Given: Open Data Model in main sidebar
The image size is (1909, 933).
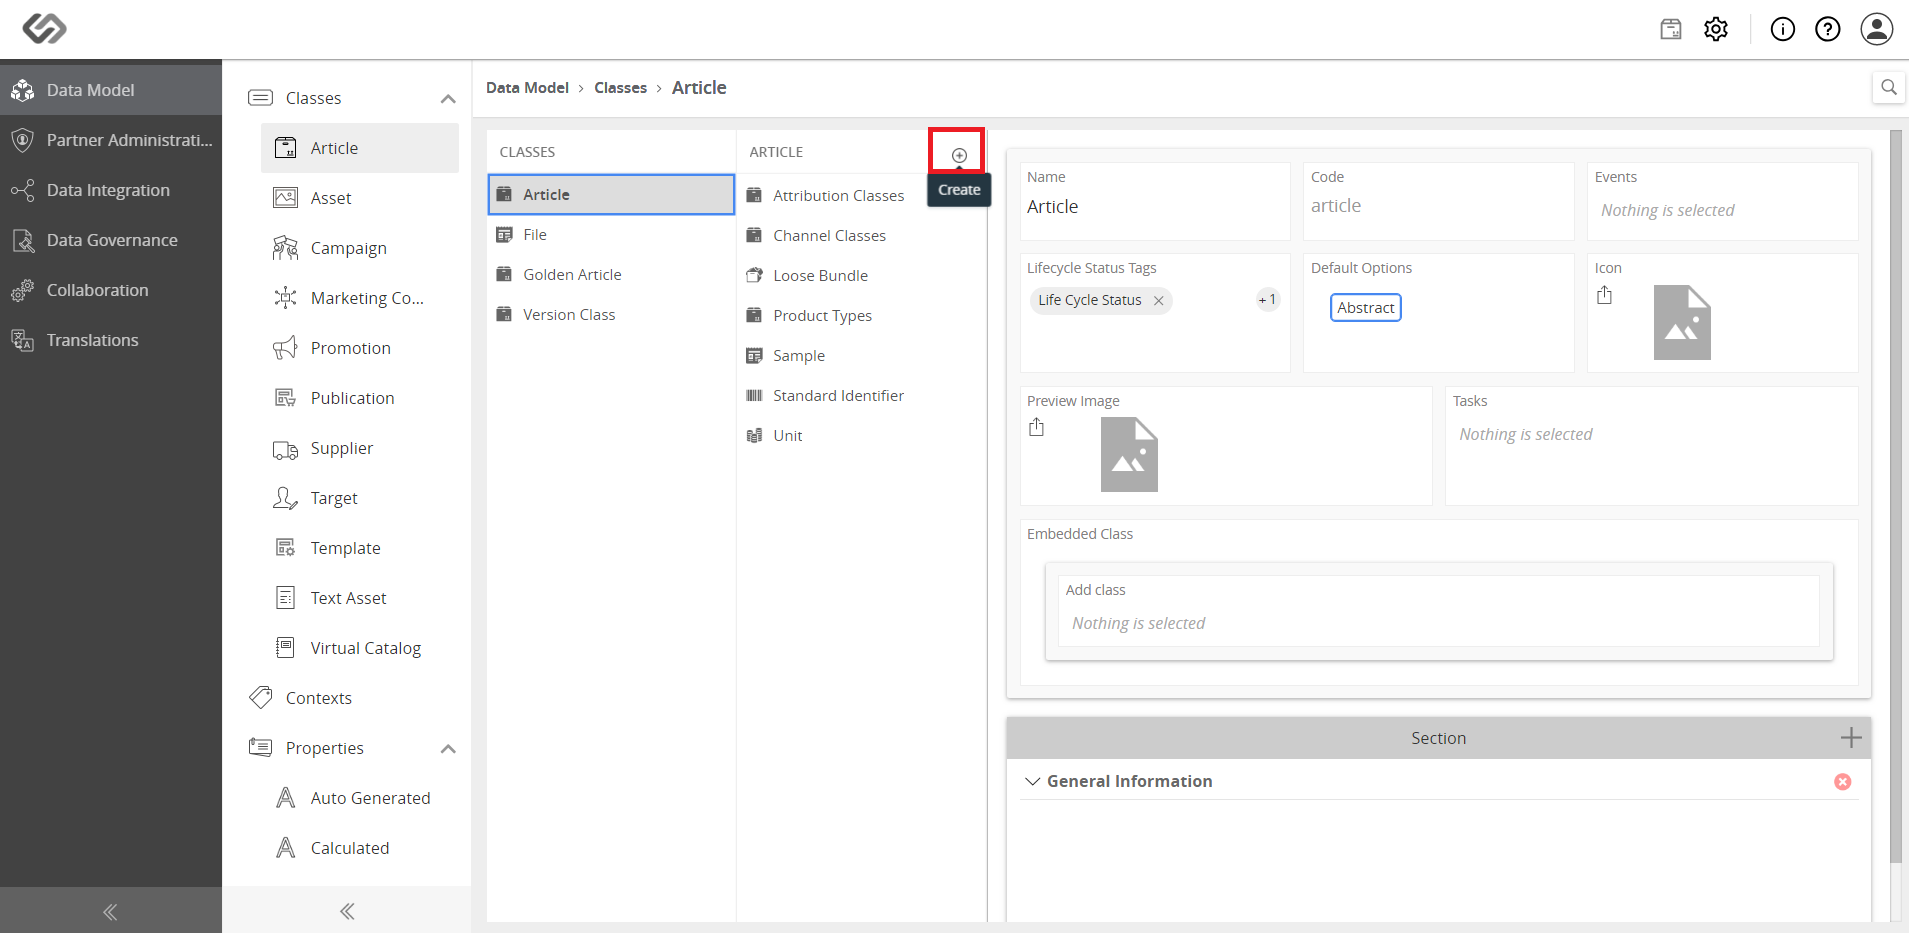Looking at the screenshot, I should pyautogui.click(x=111, y=90).
